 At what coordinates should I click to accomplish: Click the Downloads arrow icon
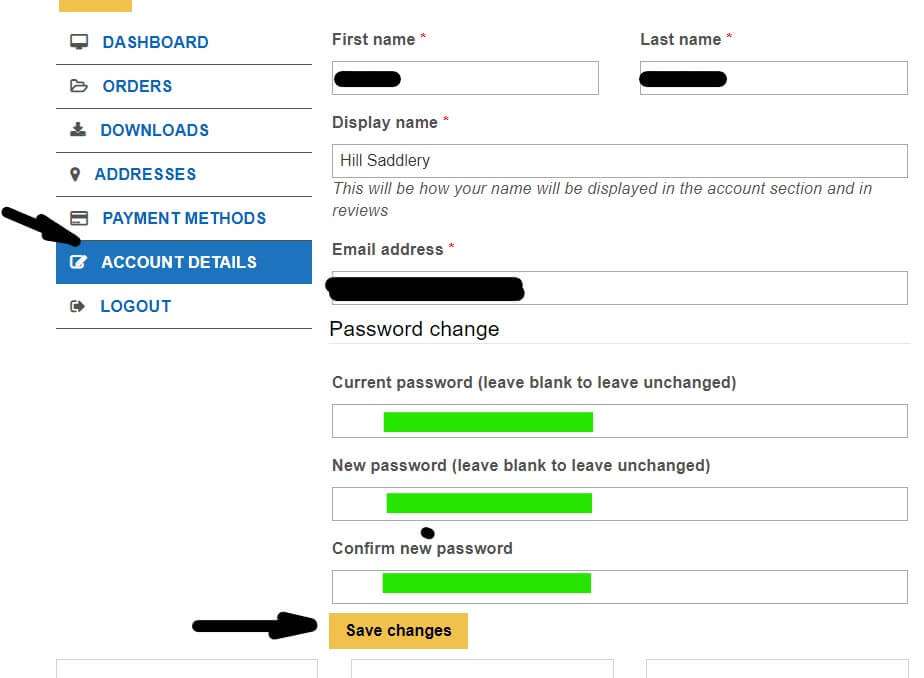tap(78, 130)
